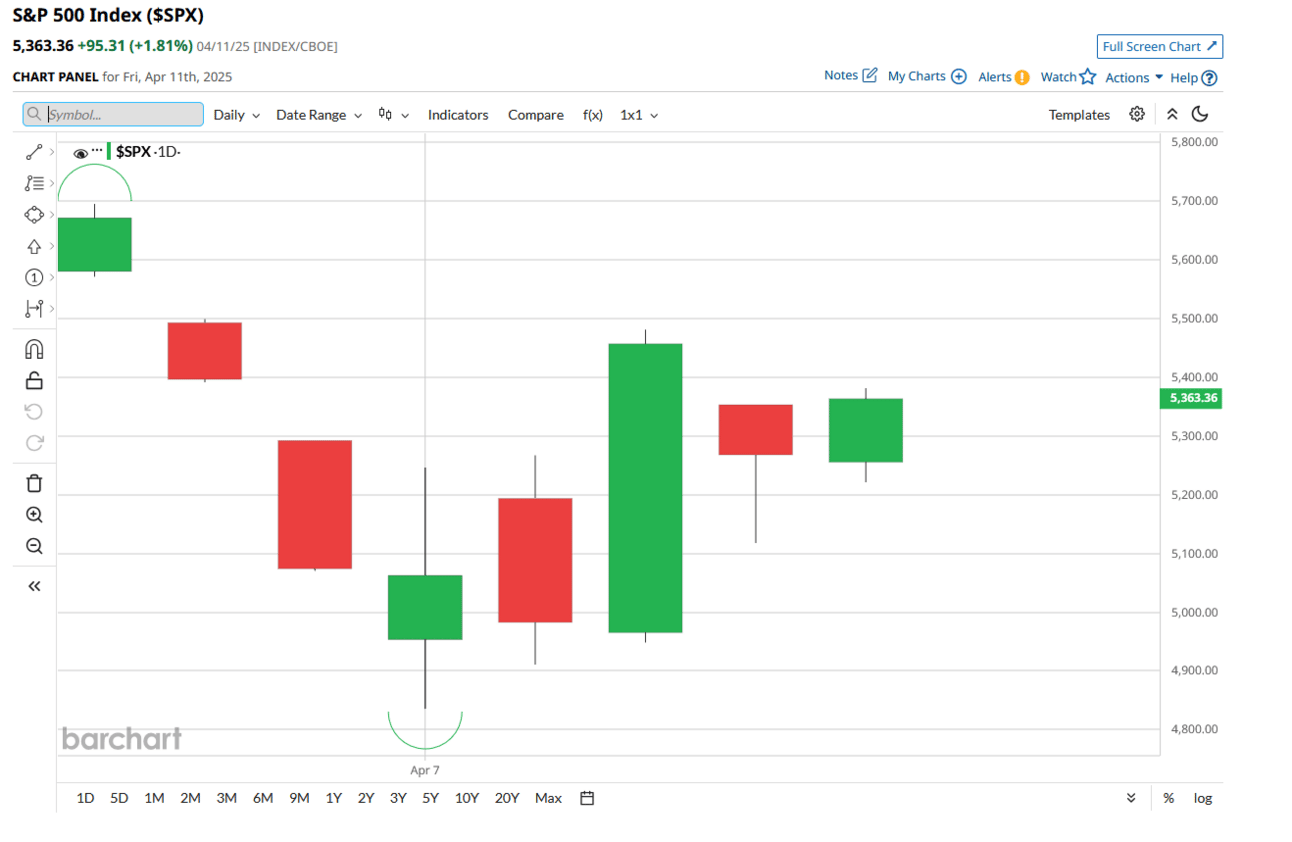This screenshot has width=1292, height=842.
Task: Choose the 3M time range
Action: pyautogui.click(x=227, y=798)
